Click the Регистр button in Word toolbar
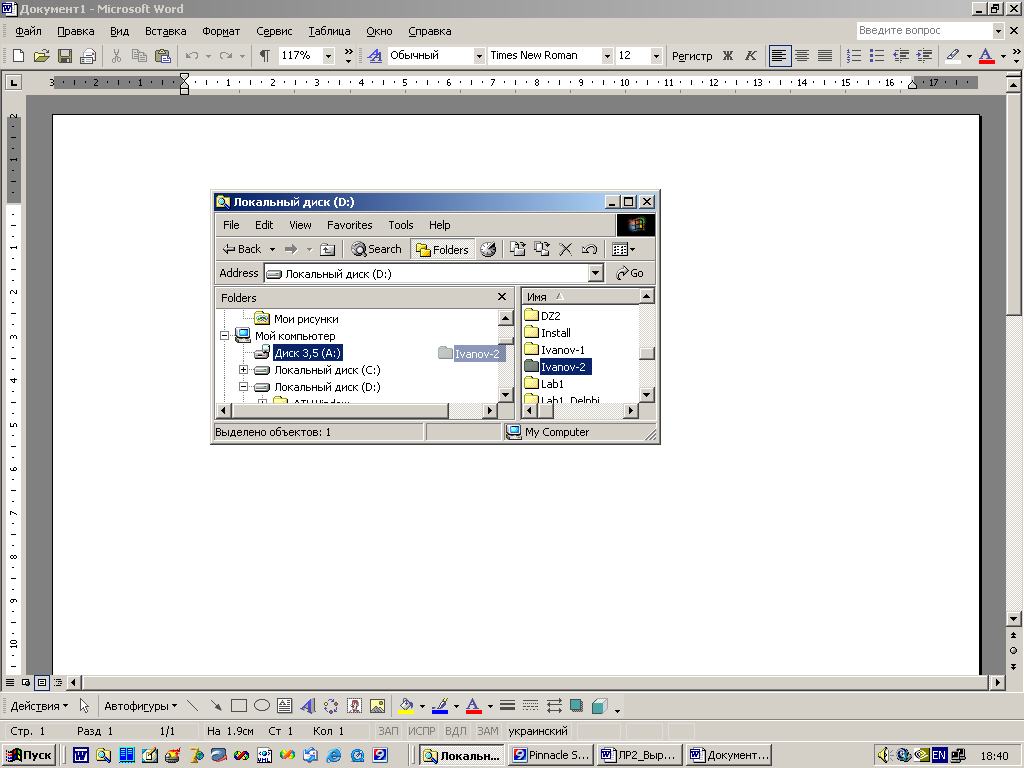 pyautogui.click(x=692, y=56)
